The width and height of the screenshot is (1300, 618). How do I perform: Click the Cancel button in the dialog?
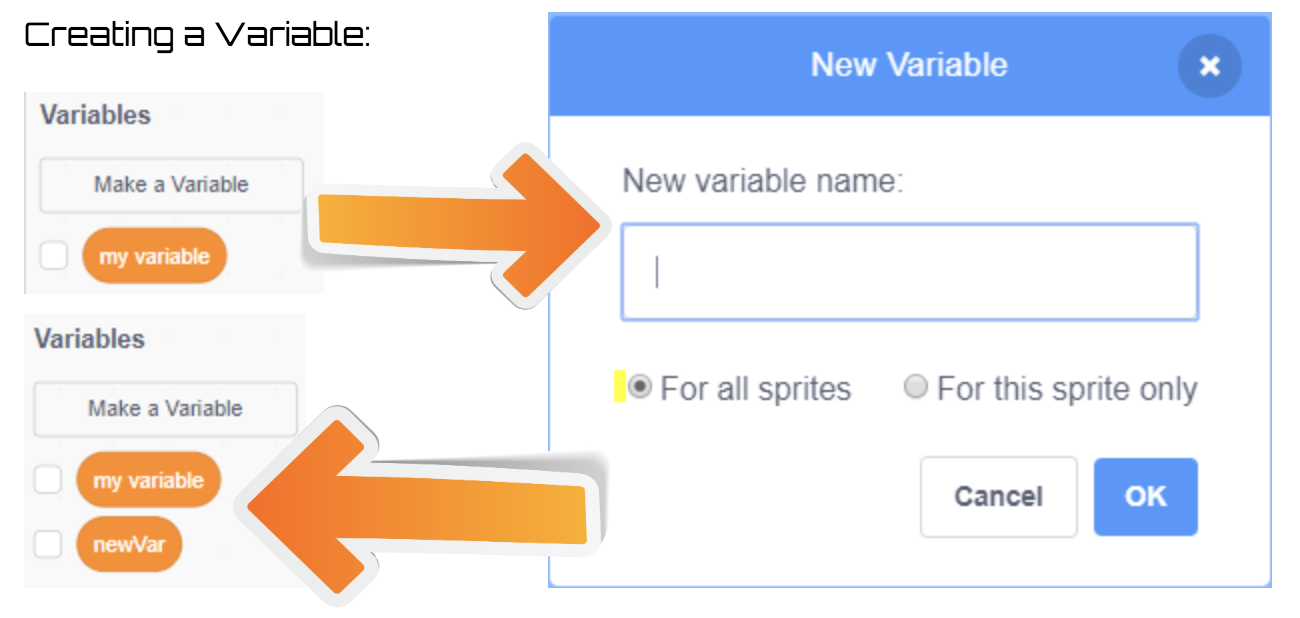tap(998, 496)
